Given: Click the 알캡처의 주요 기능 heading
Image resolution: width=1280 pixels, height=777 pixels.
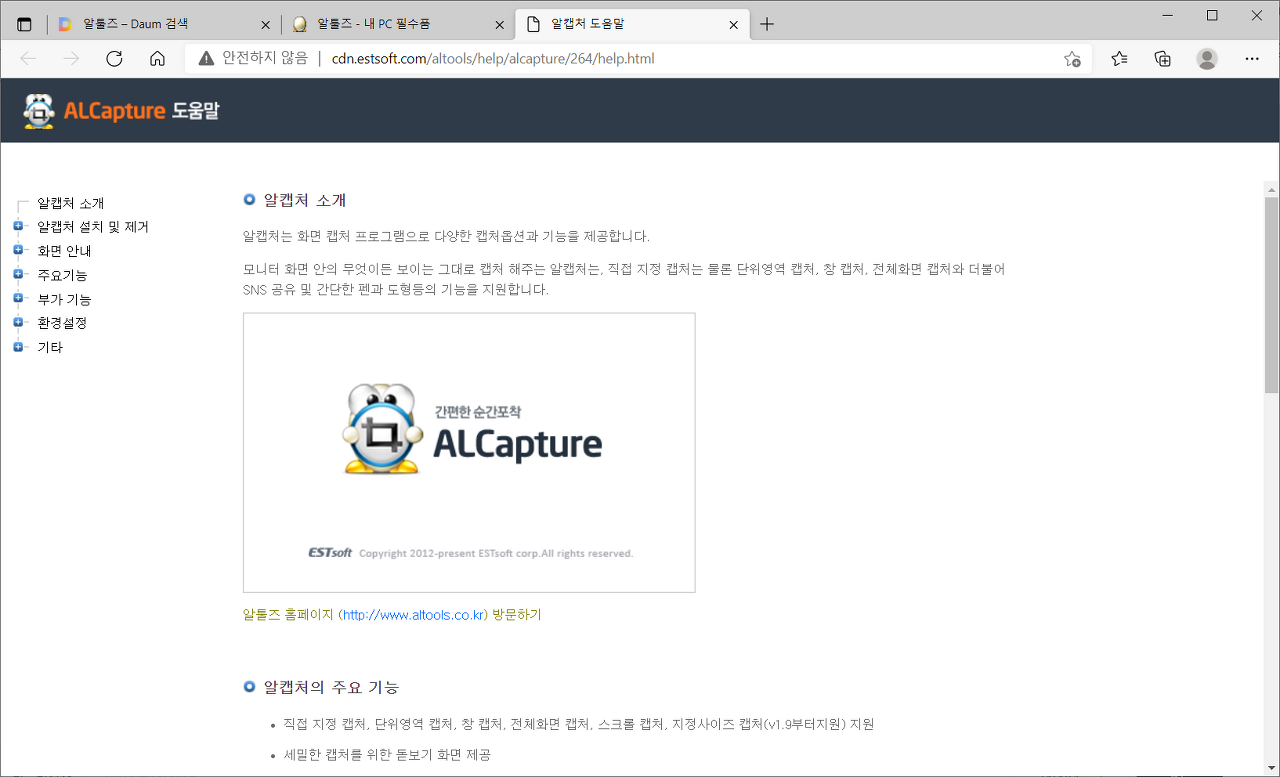Looking at the screenshot, I should 331,687.
